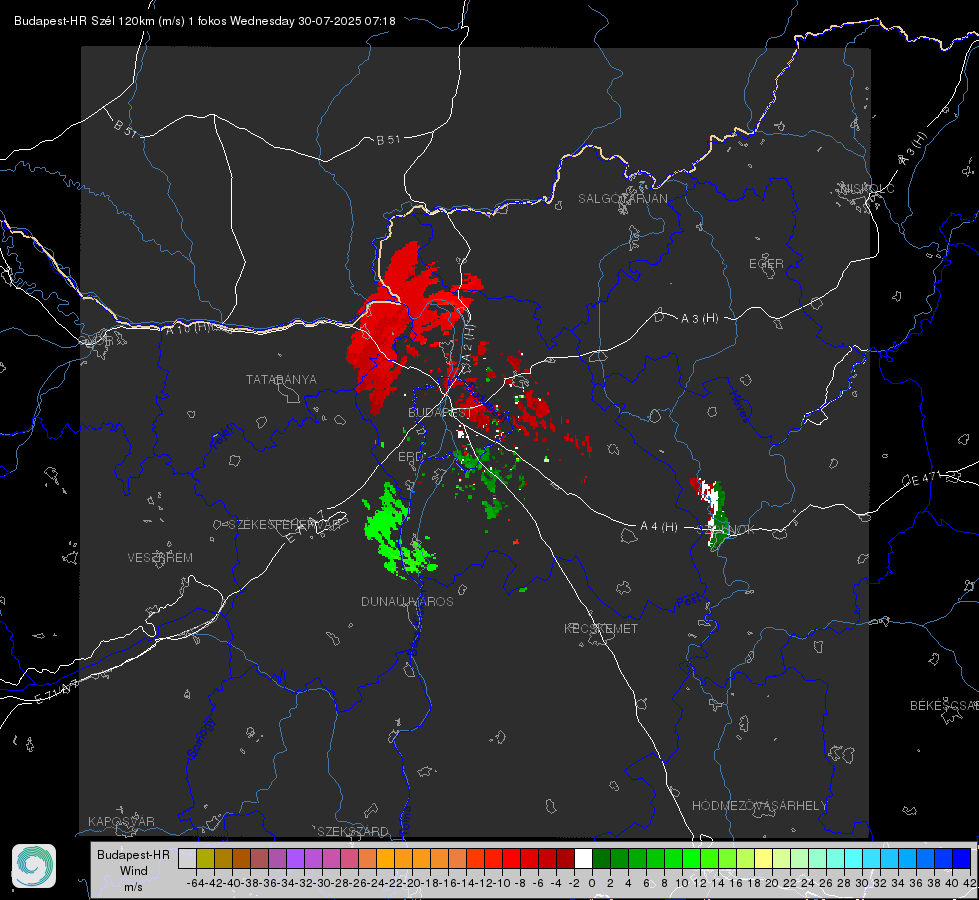This screenshot has height=900, width=979.
Task: Pick the yellow swatch between 18 and 20
Action: [764, 858]
